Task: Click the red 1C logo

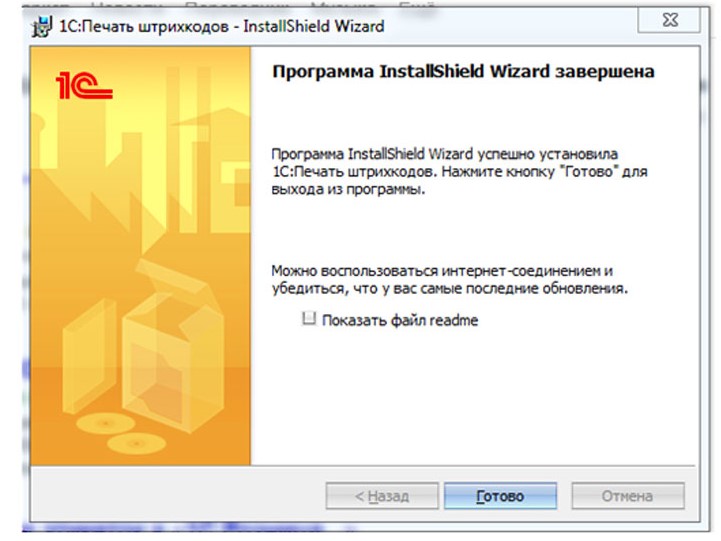Action: coord(84,85)
